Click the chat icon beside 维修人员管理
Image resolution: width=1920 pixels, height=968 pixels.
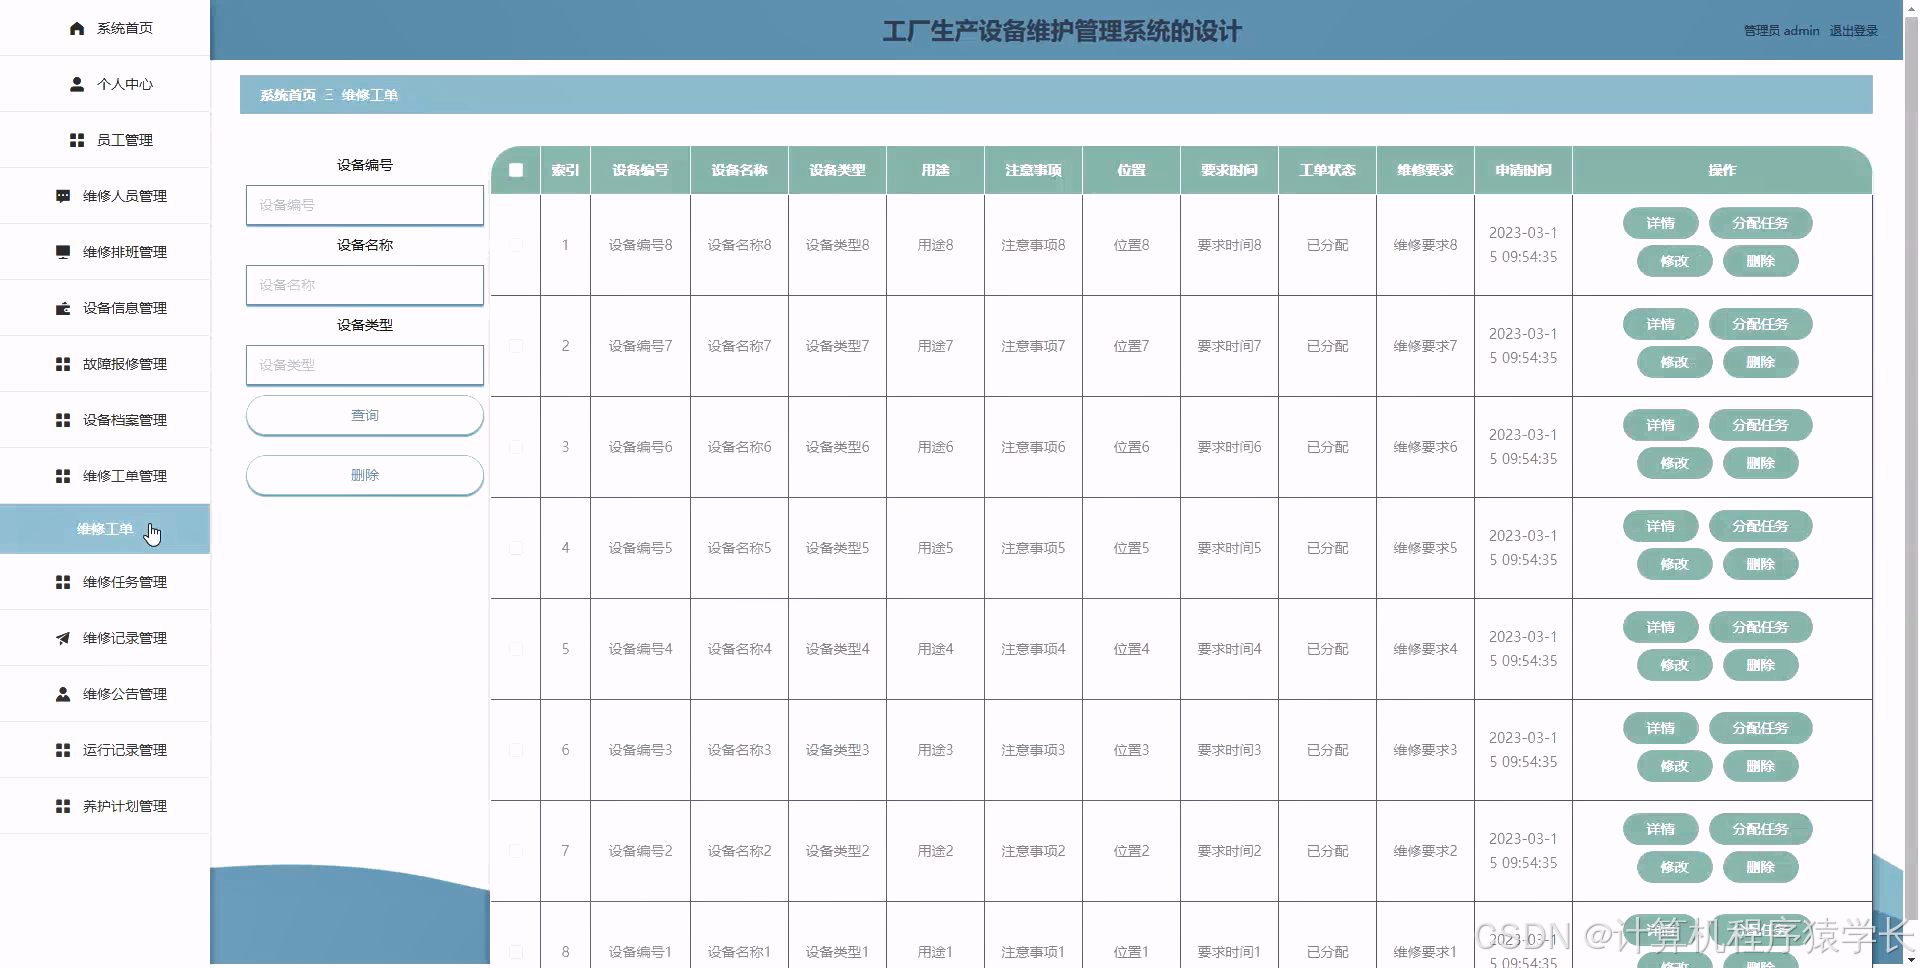click(63, 196)
